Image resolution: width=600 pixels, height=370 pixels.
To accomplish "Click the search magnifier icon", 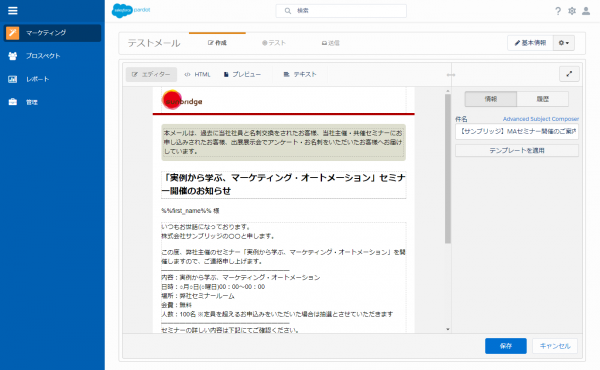I will [x=288, y=11].
